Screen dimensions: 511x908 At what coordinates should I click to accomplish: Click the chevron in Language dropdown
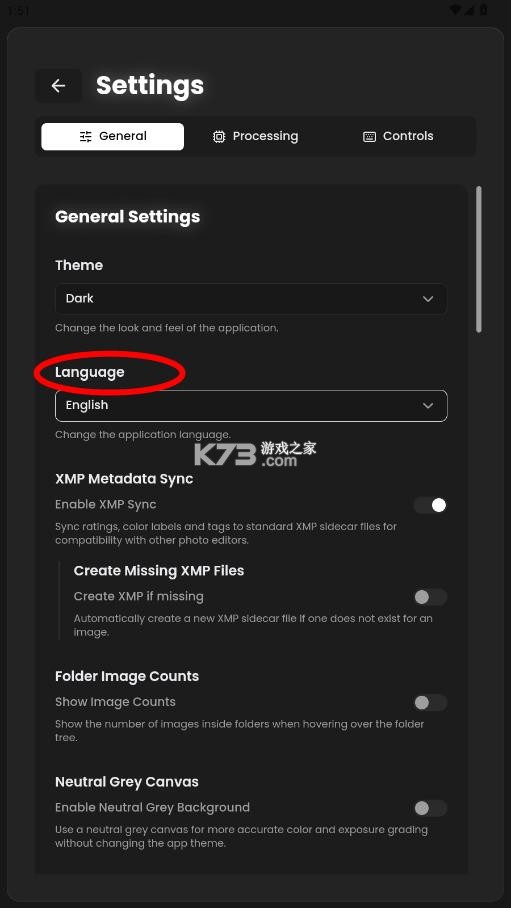pyautogui.click(x=428, y=405)
